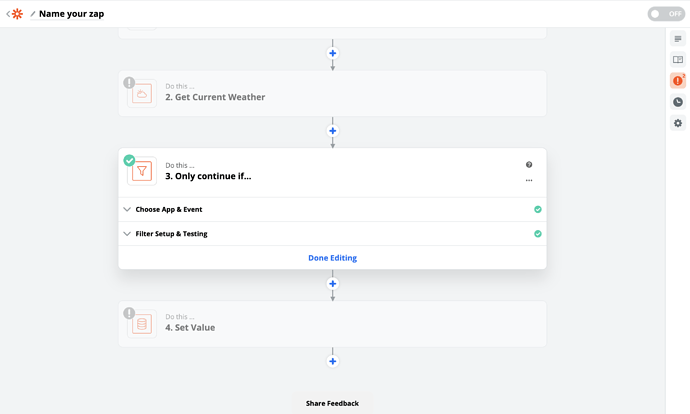Select the '3. Only continue if...' title
The height and width of the screenshot is (414, 690).
tap(208, 176)
